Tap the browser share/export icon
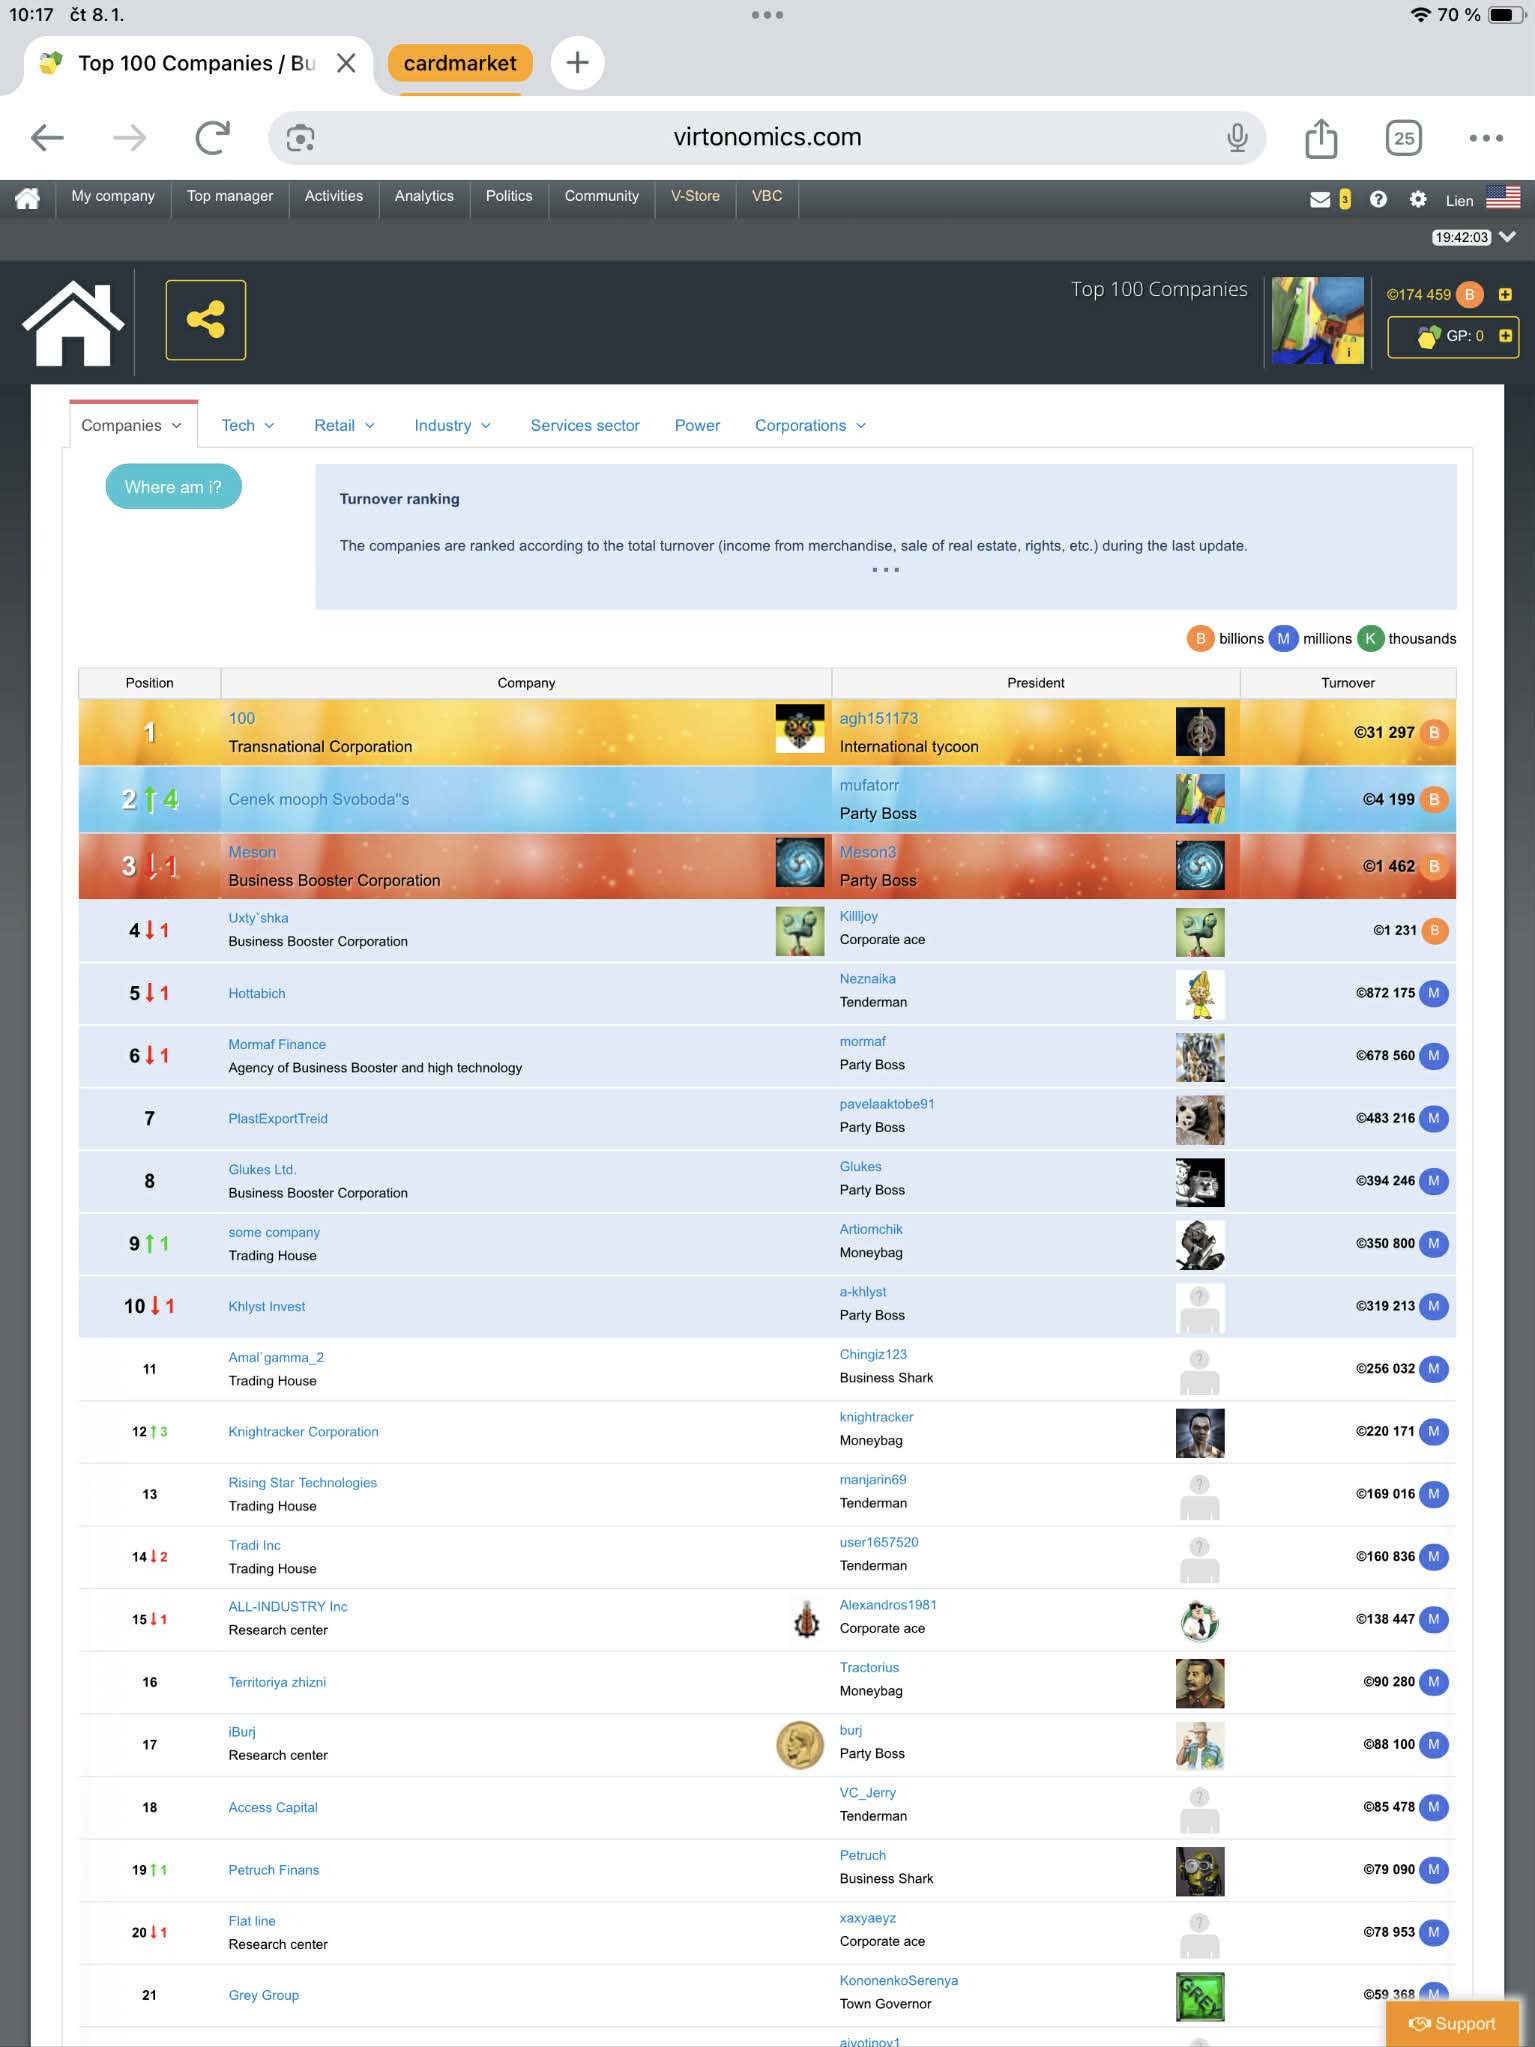This screenshot has height=2047, width=1535. 1320,138
